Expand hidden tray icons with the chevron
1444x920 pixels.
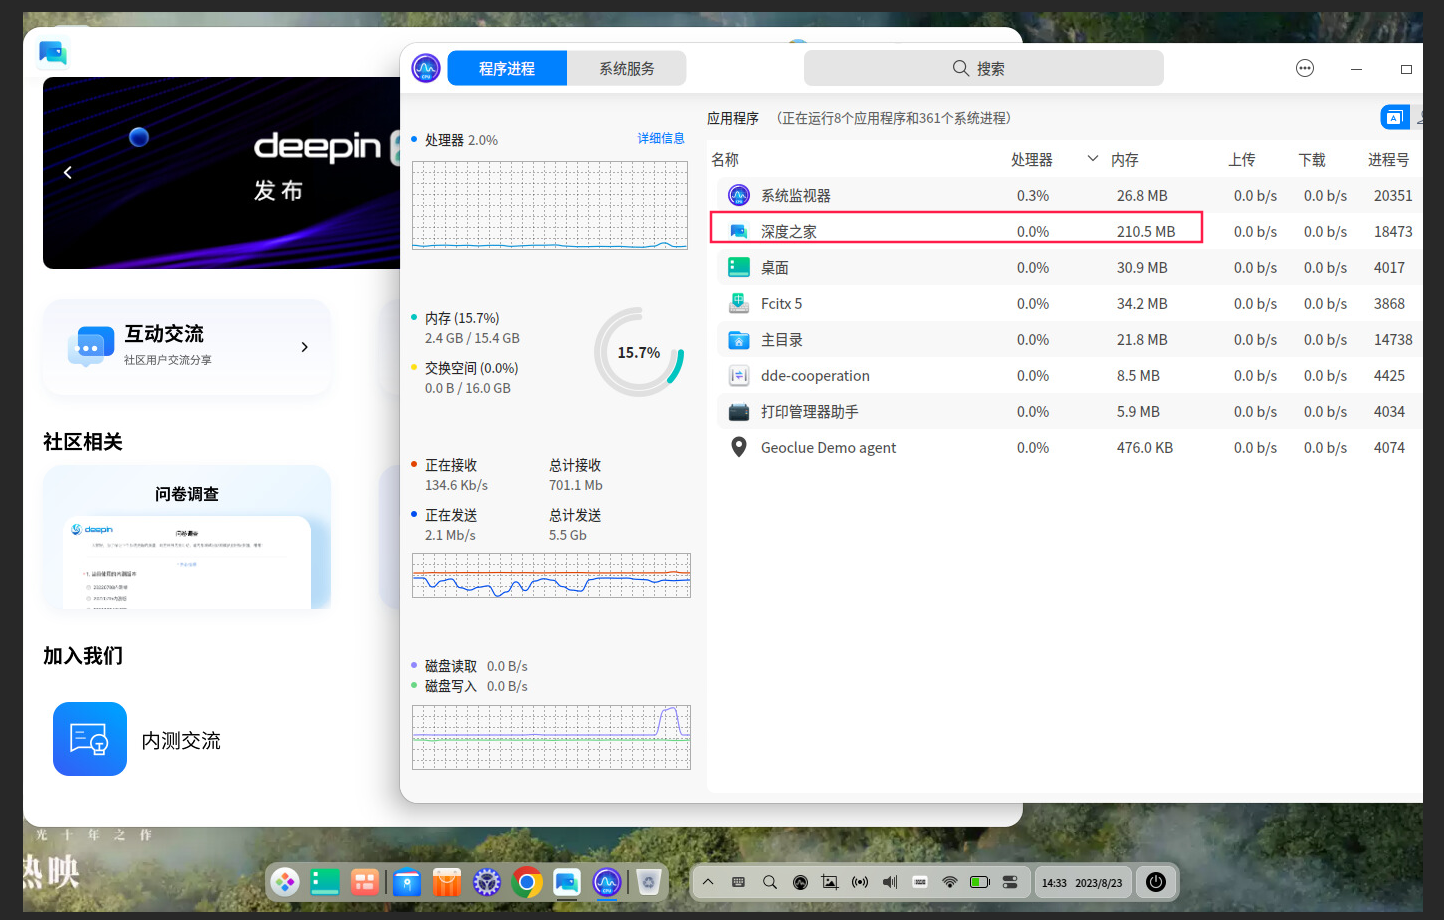coord(708,882)
